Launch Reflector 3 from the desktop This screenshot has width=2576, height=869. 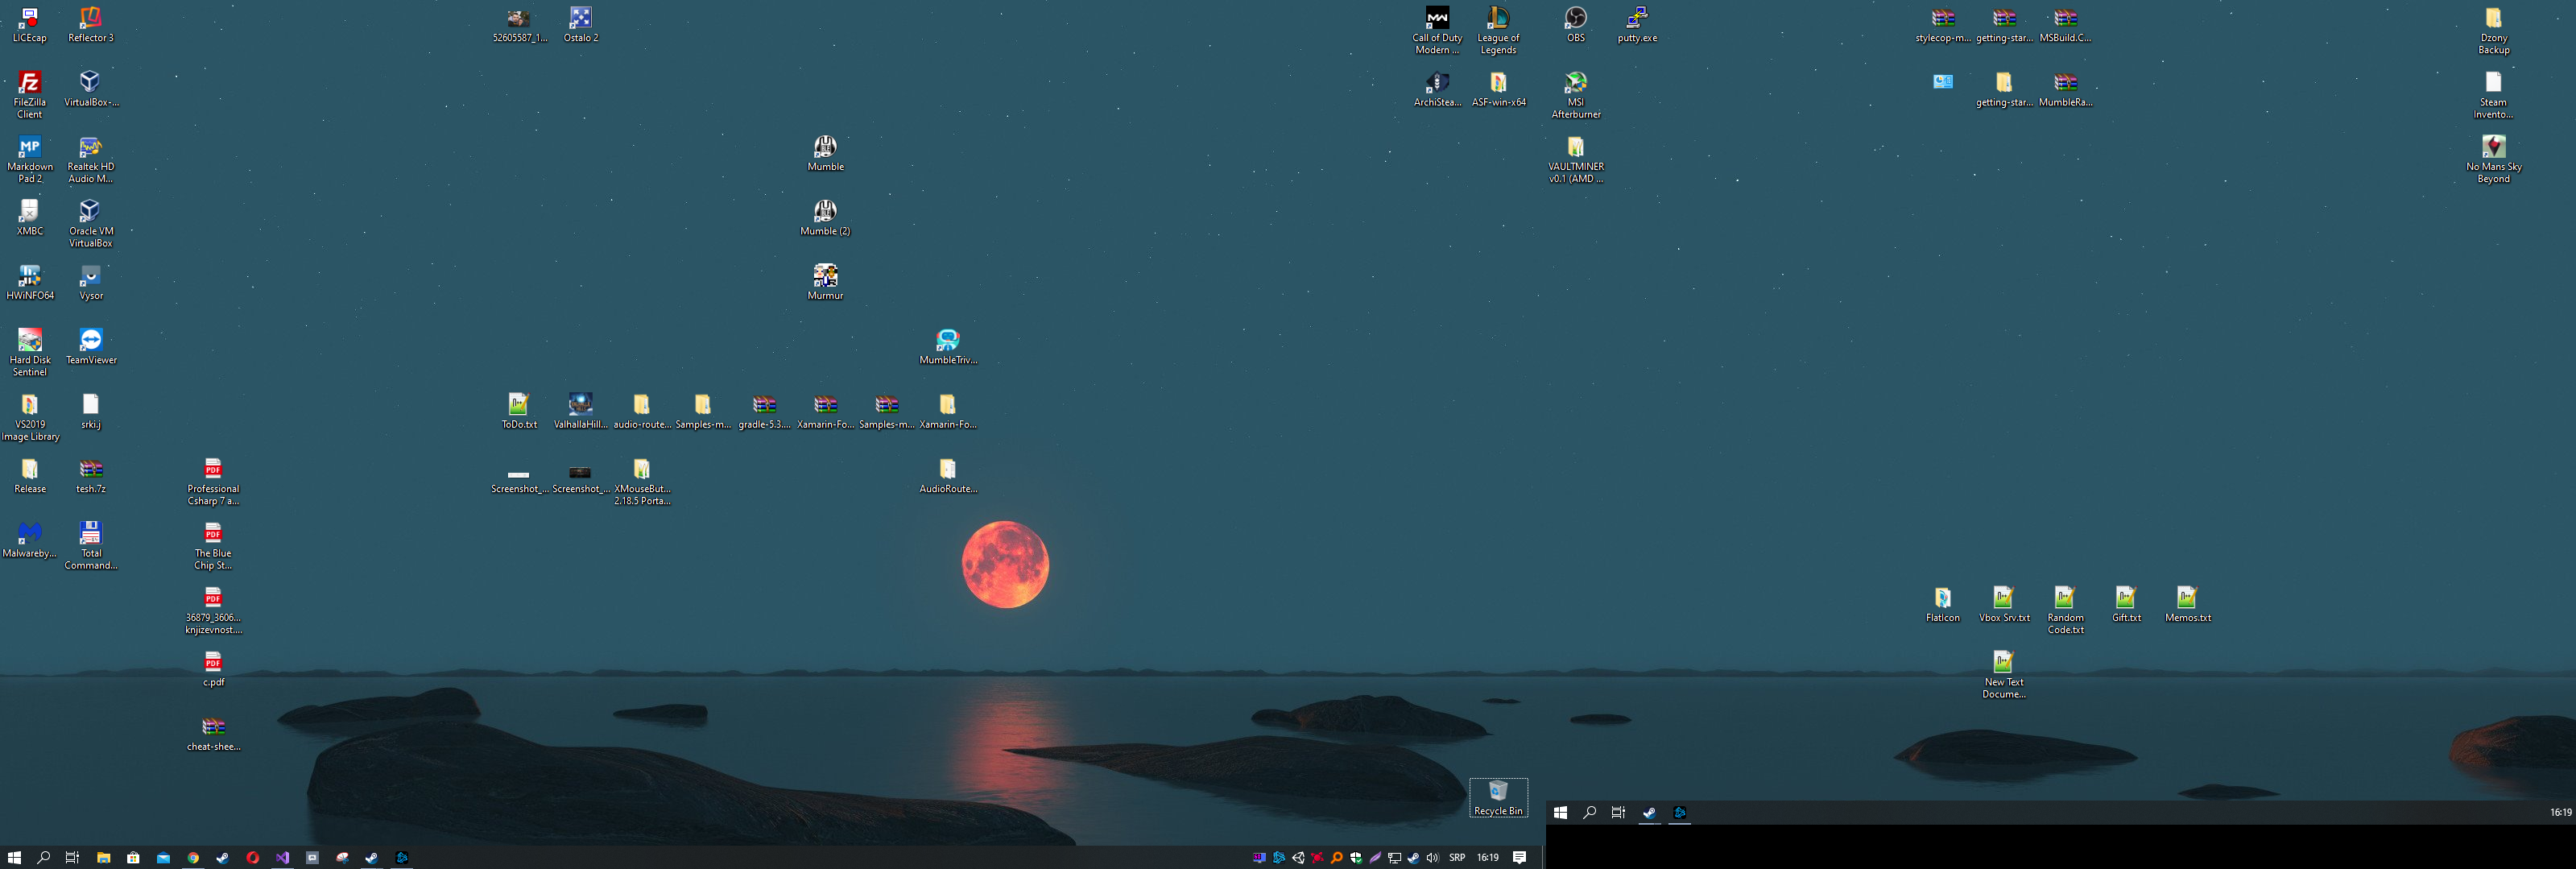[x=90, y=25]
